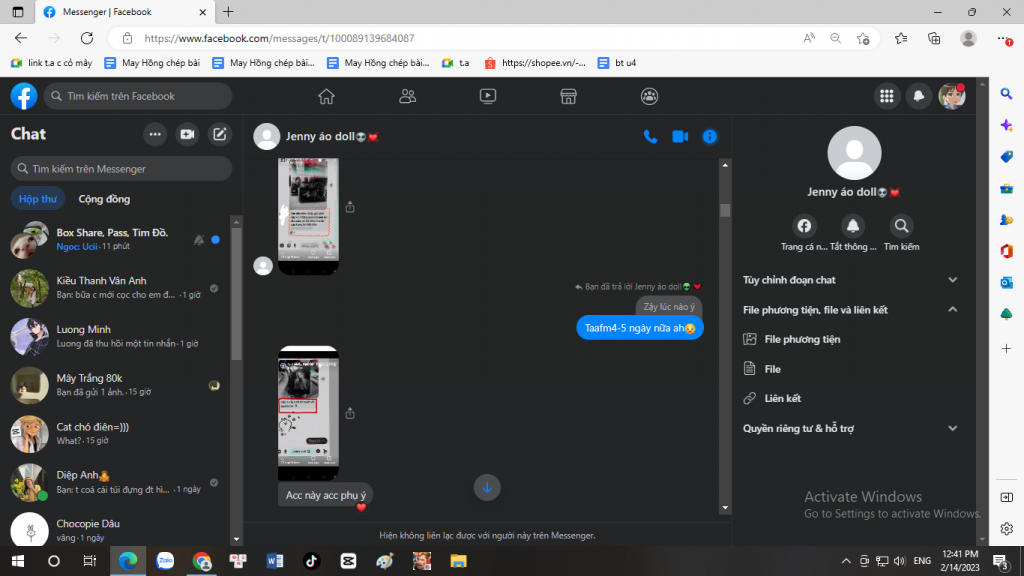
Task: Click the Tìm kiếm trên Messenger field
Action: click(x=121, y=169)
